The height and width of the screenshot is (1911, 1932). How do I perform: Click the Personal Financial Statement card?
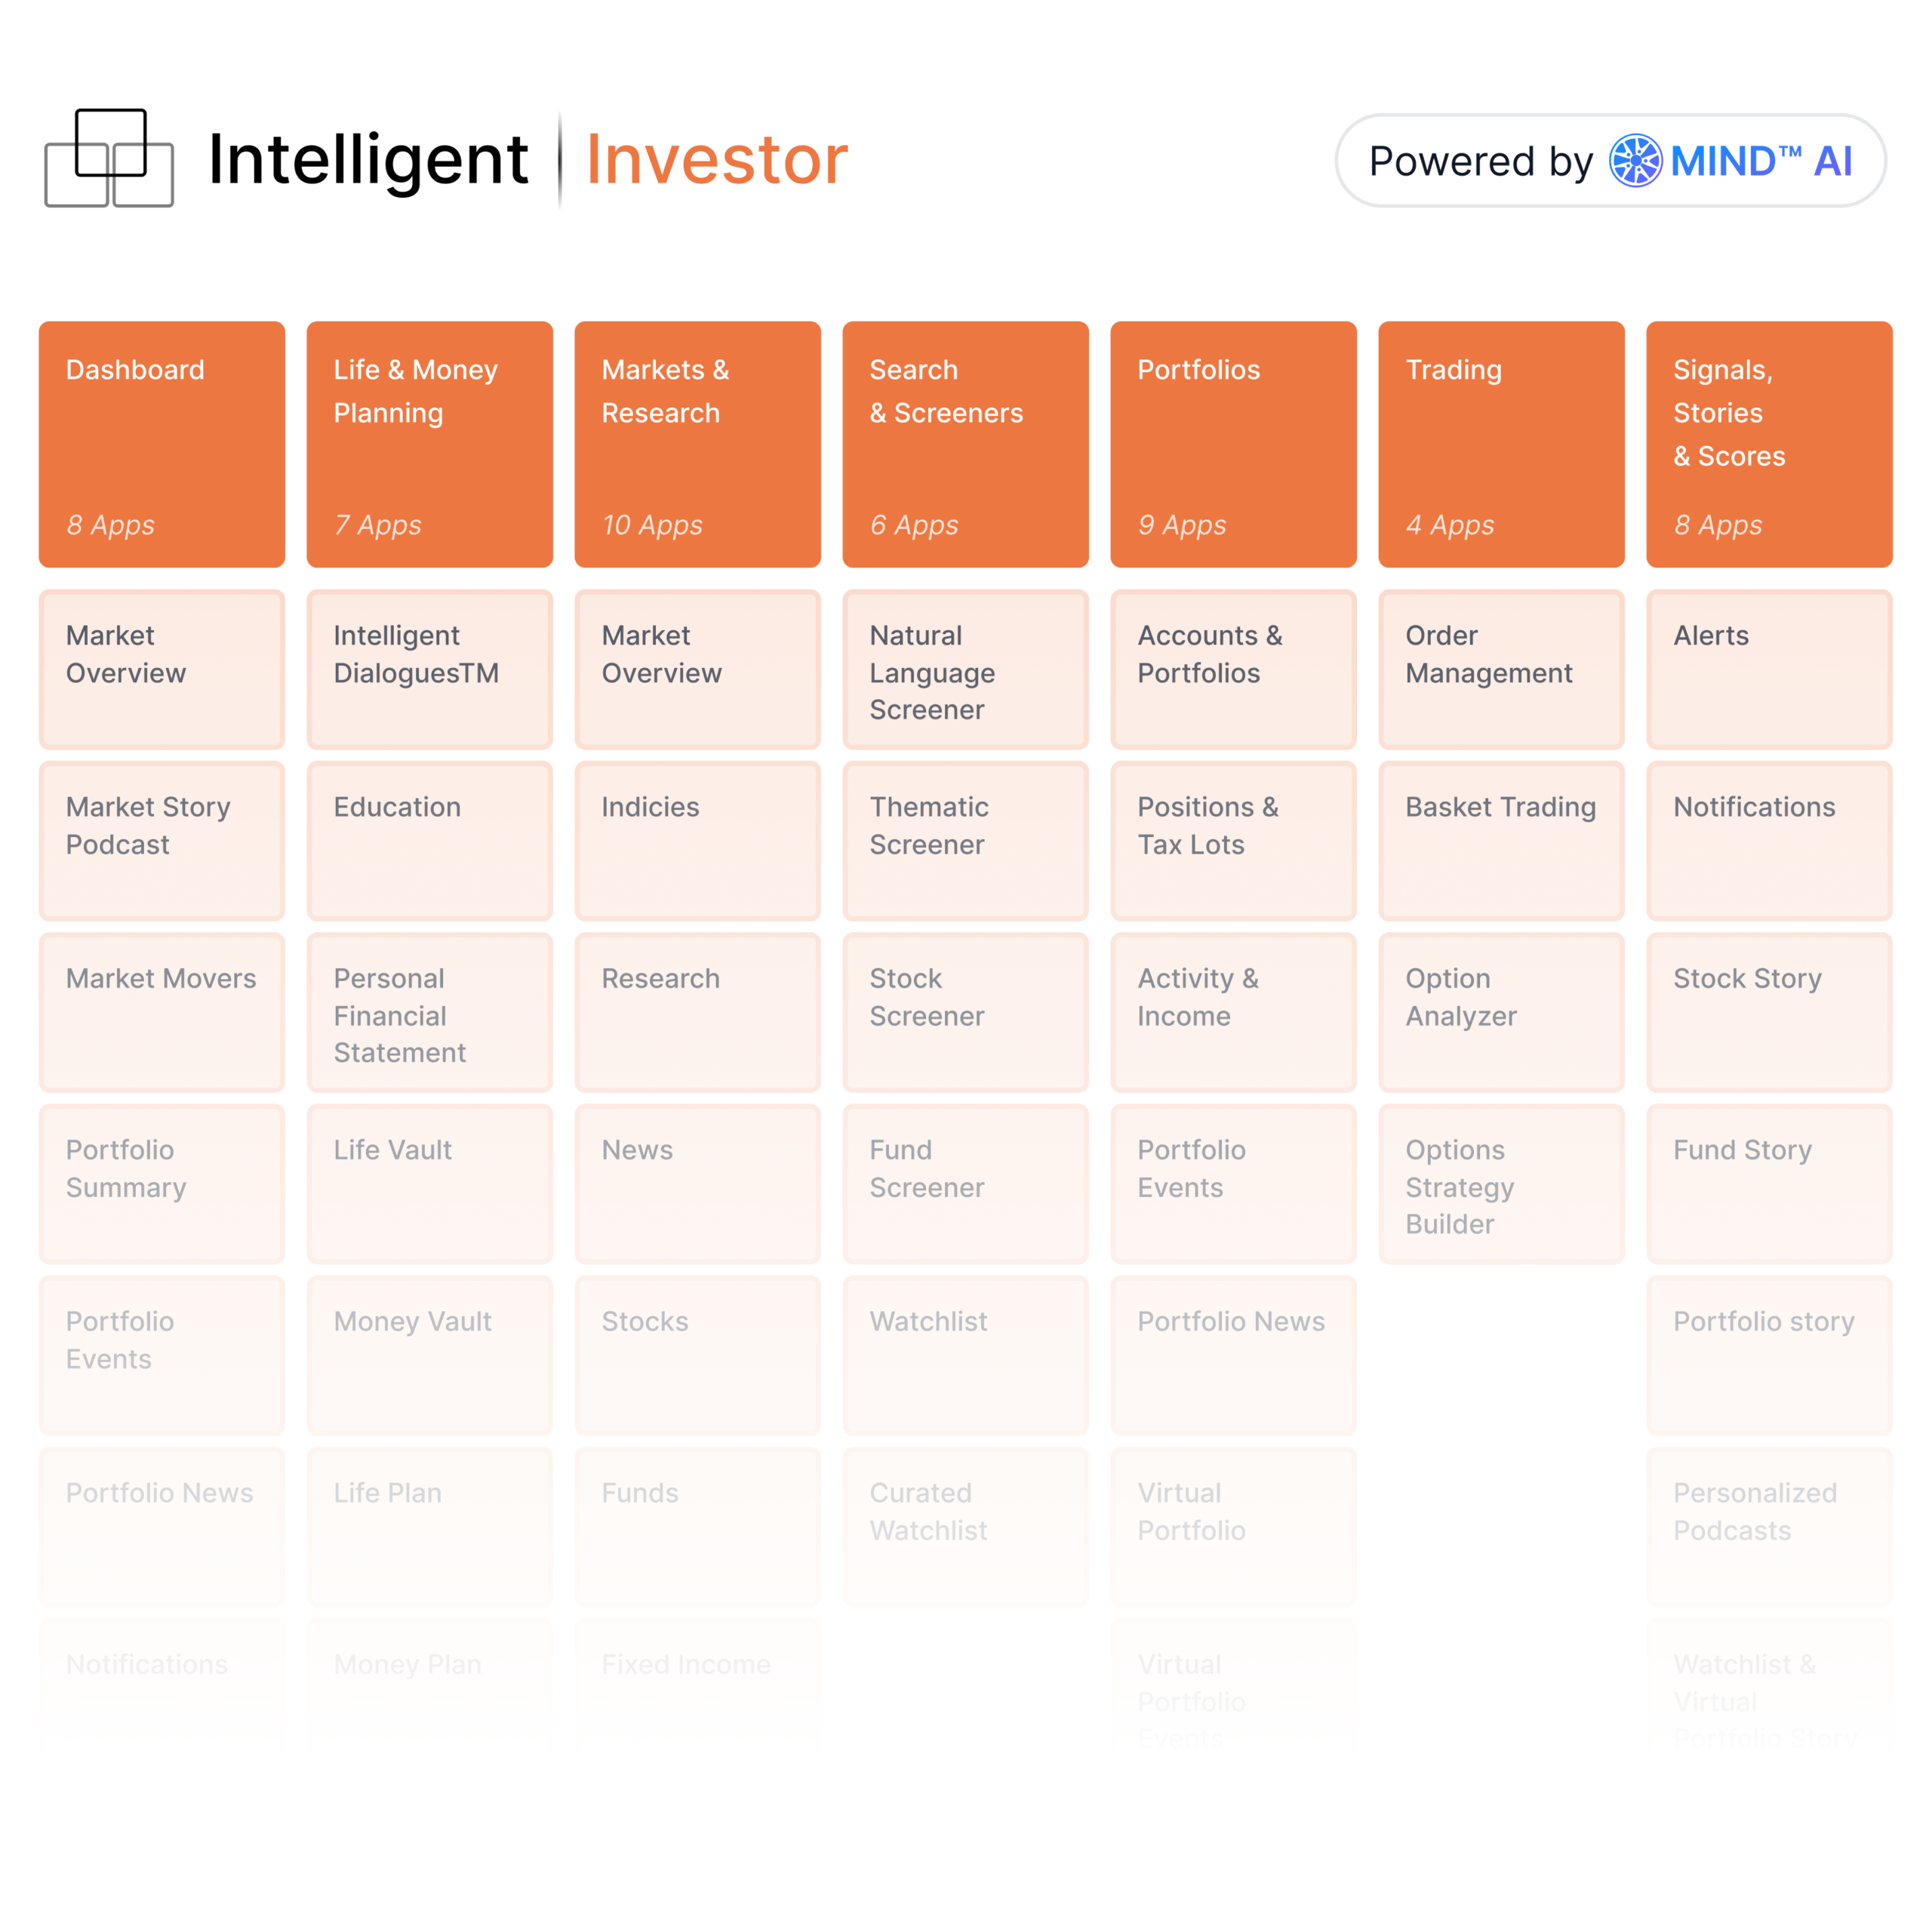click(429, 1012)
